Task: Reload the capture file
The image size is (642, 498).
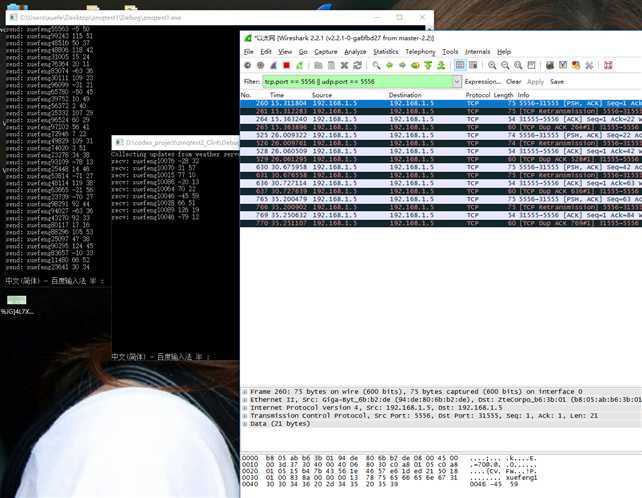Action: [x=357, y=65]
